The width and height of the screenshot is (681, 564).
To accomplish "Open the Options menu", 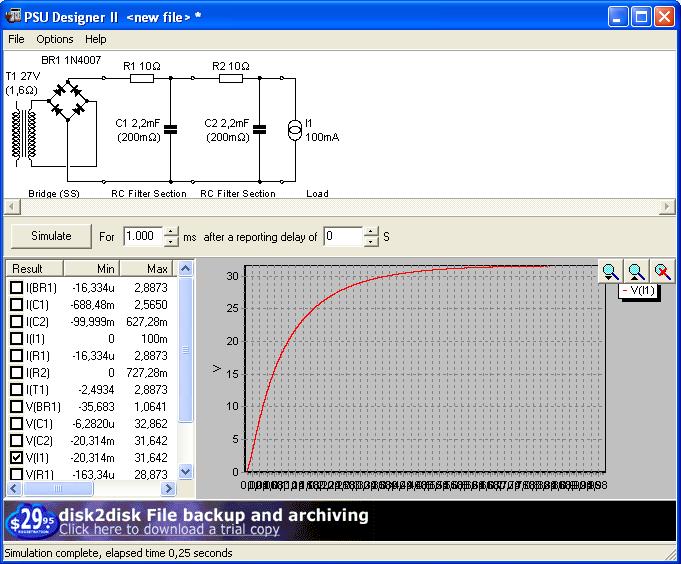I will point(55,39).
